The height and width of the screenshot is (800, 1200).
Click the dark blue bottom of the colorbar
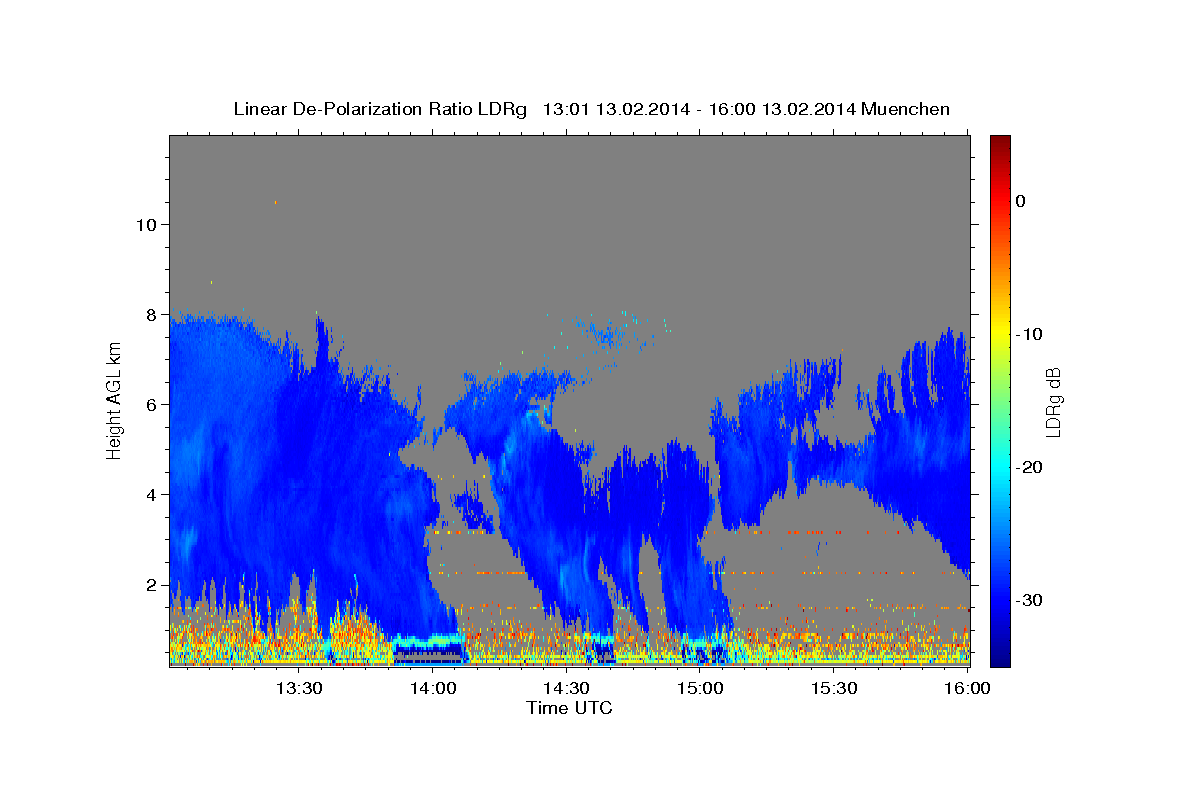[x=1000, y=655]
